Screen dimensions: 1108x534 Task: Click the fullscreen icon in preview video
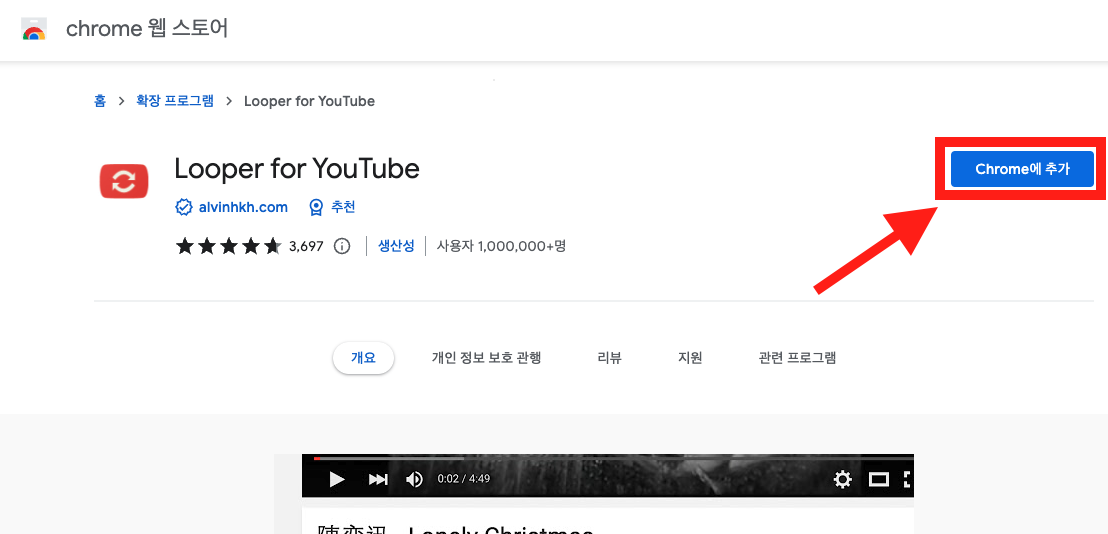908,480
